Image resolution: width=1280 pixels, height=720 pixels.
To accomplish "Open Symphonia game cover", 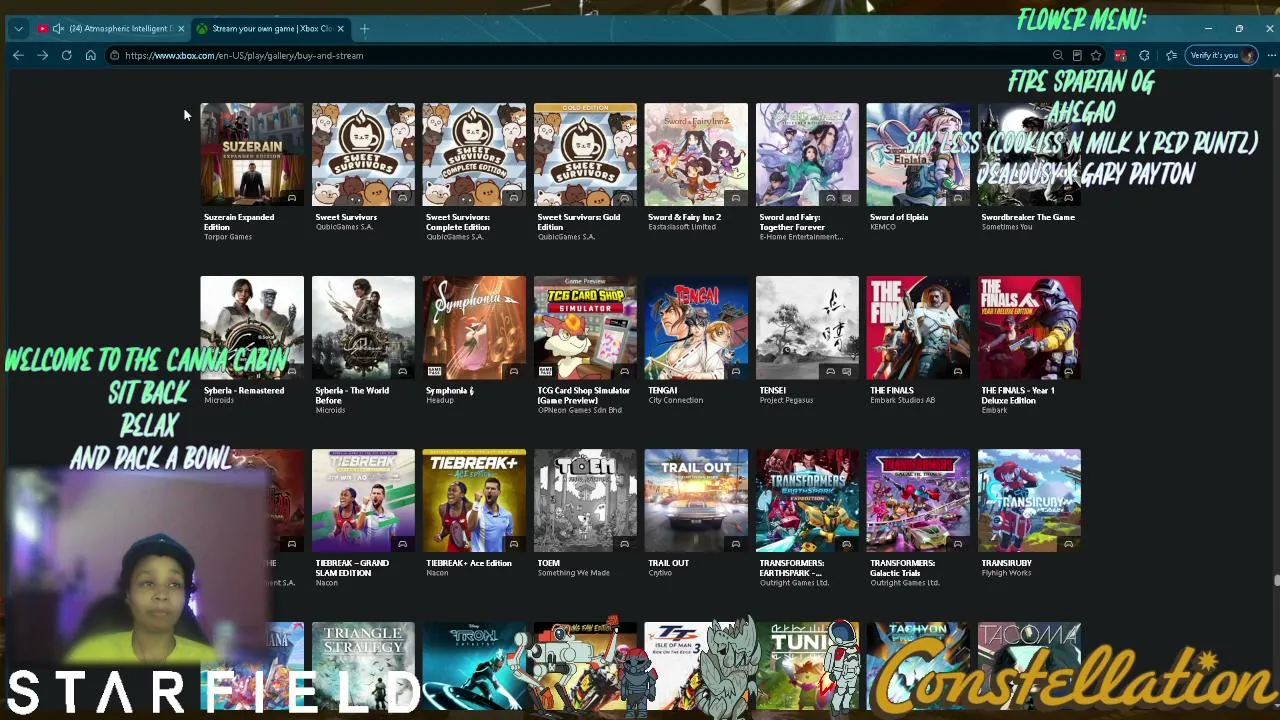I will 474,328.
